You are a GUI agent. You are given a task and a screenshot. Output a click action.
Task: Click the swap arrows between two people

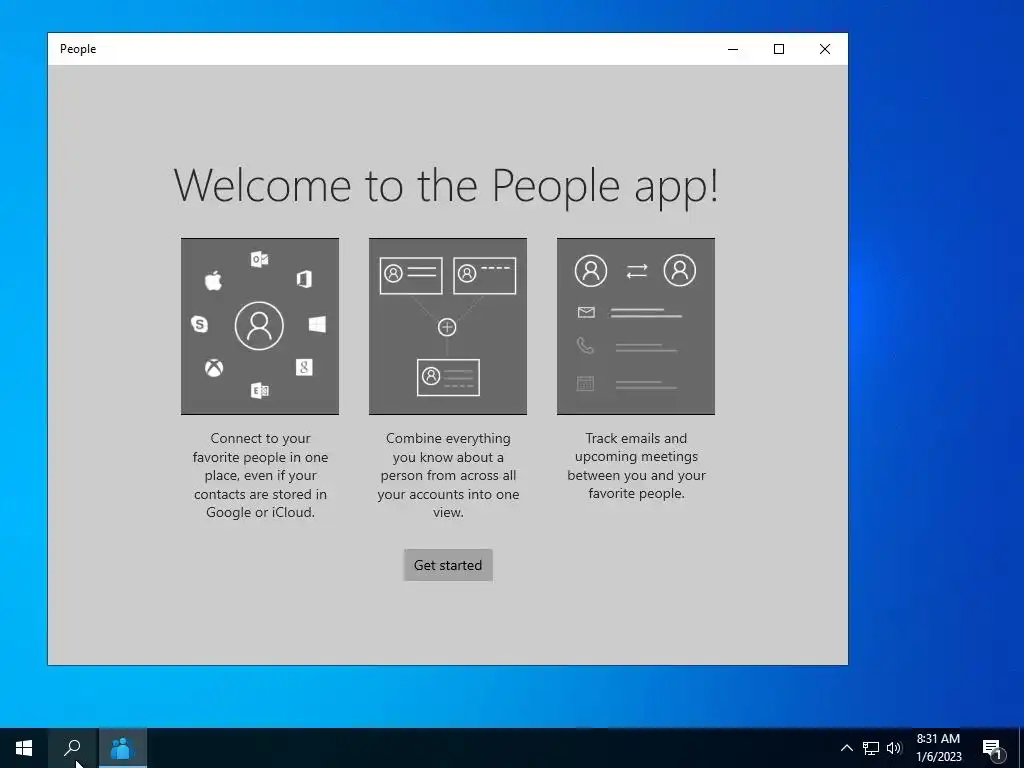tap(637, 270)
